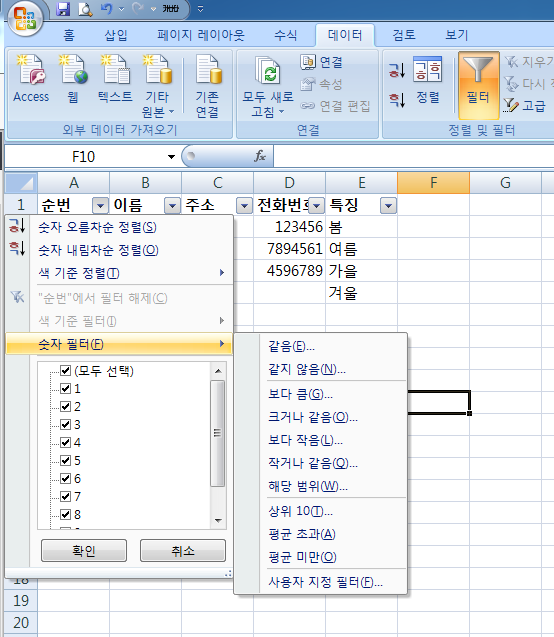Sort descending icon in ribbon

(x=397, y=99)
